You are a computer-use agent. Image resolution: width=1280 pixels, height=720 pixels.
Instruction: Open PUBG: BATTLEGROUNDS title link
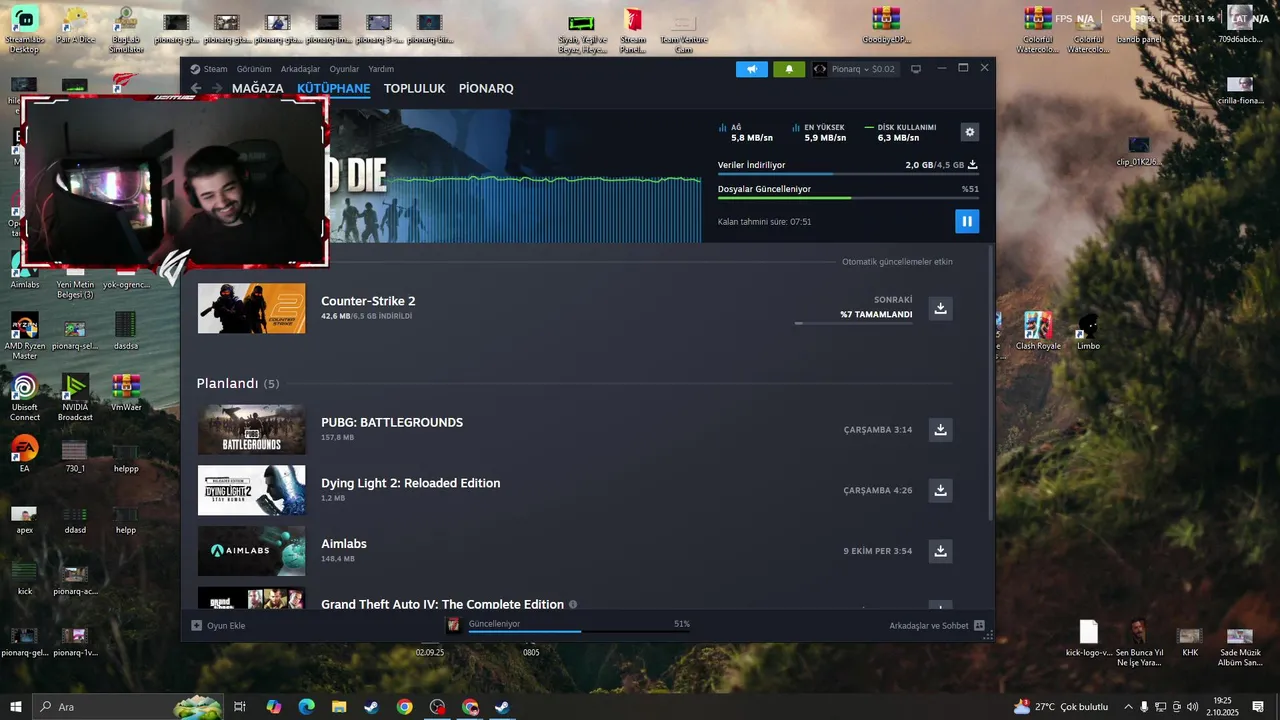pyautogui.click(x=392, y=422)
